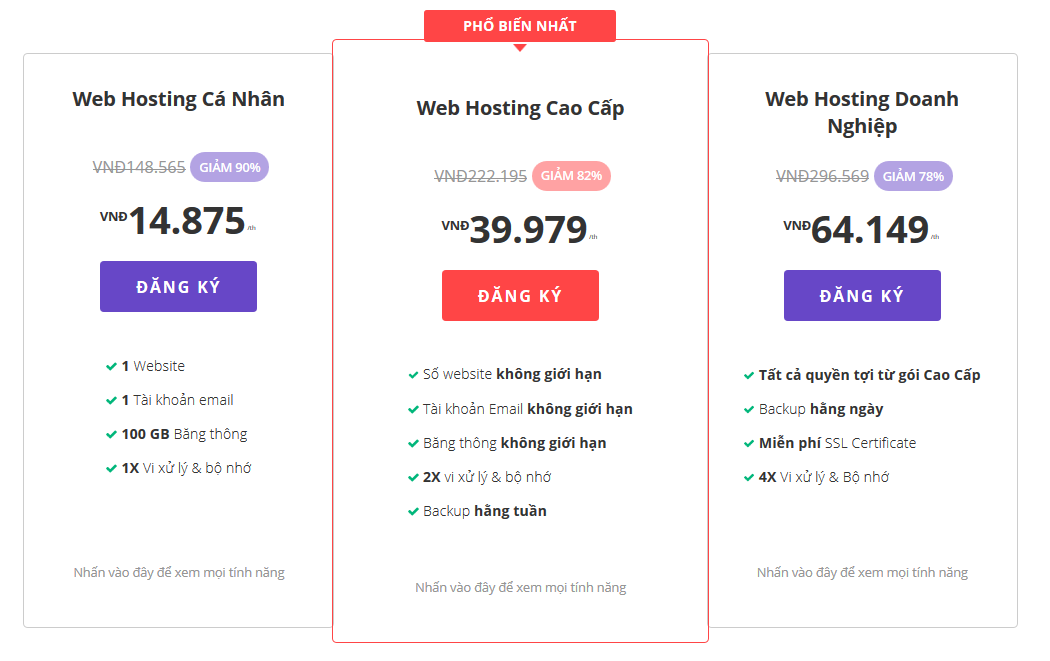Click ĐĂNG KÝ under Web Hosting Cá Nhân

(x=178, y=287)
